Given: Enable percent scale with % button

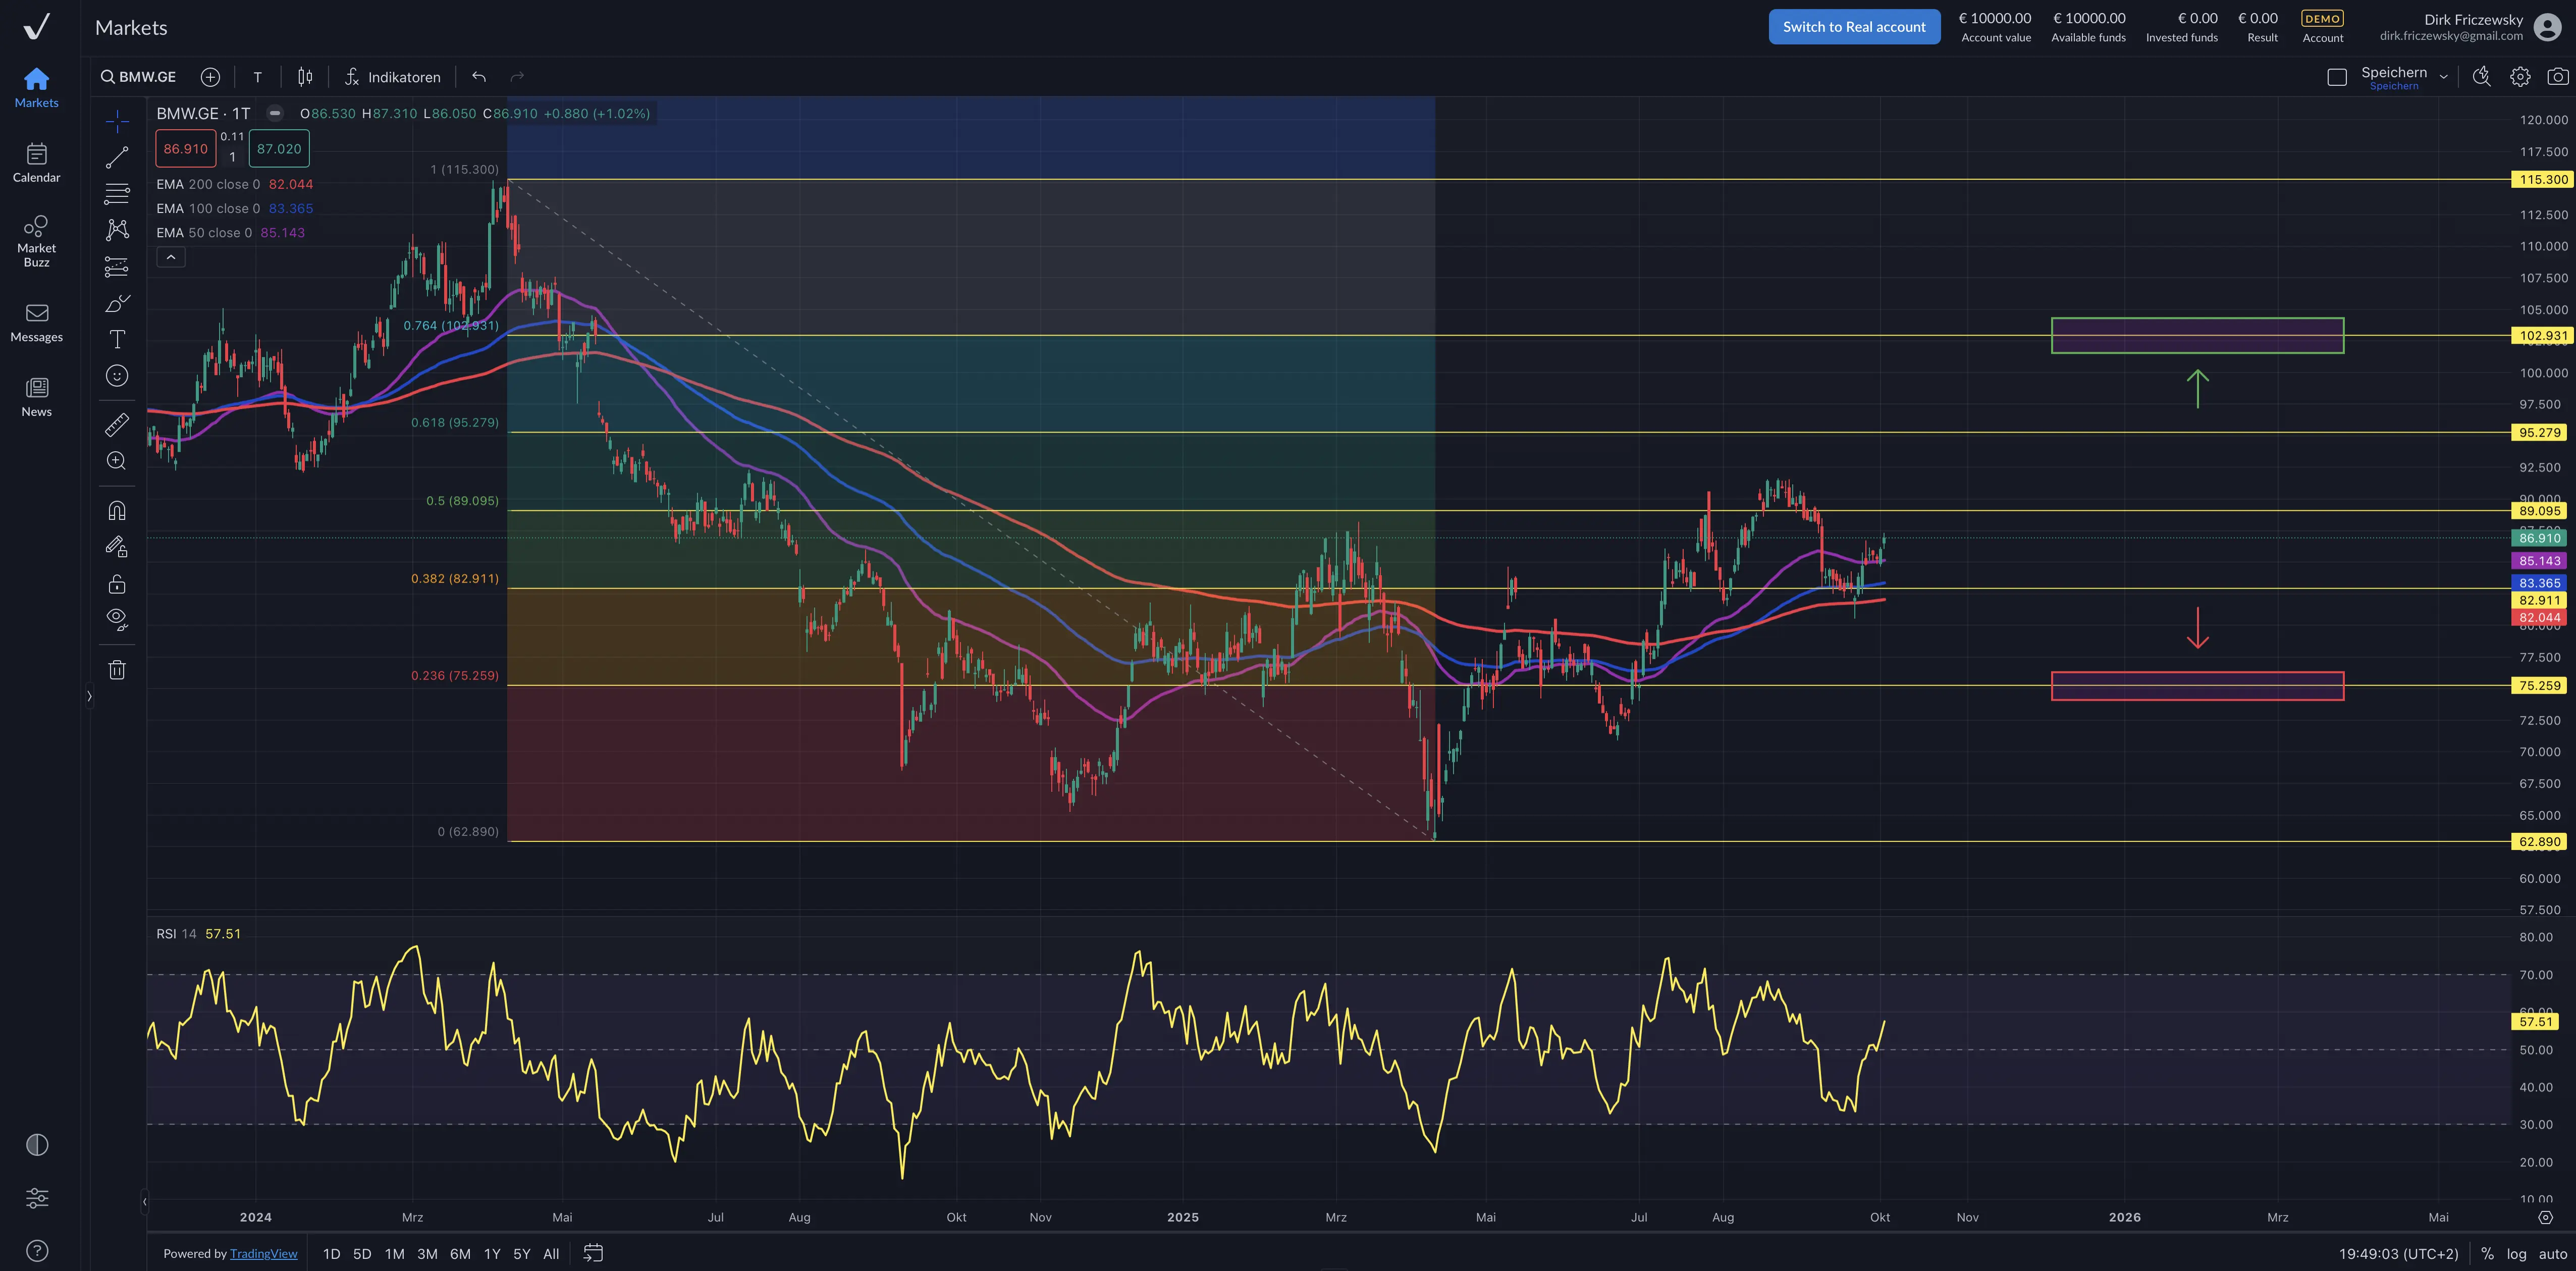Looking at the screenshot, I should pyautogui.click(x=2487, y=1253).
